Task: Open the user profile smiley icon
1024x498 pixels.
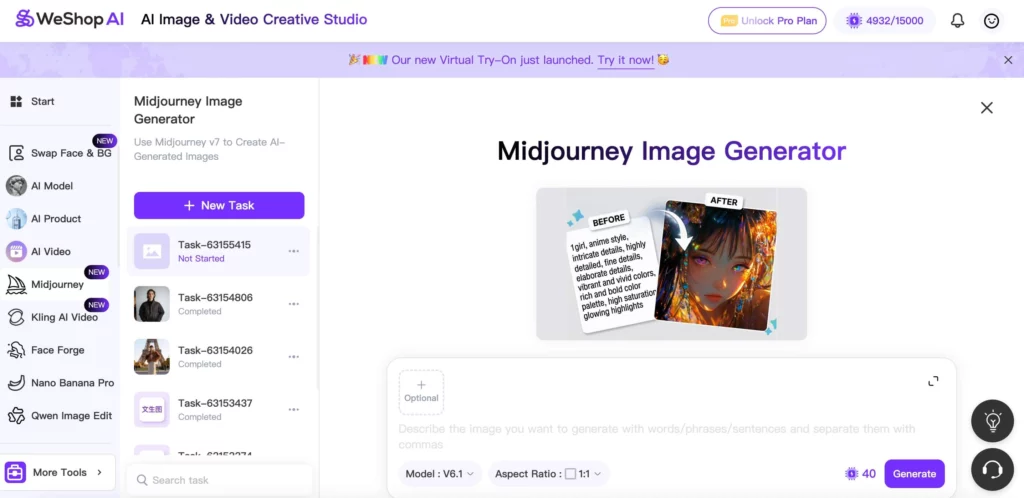Action: pos(991,20)
